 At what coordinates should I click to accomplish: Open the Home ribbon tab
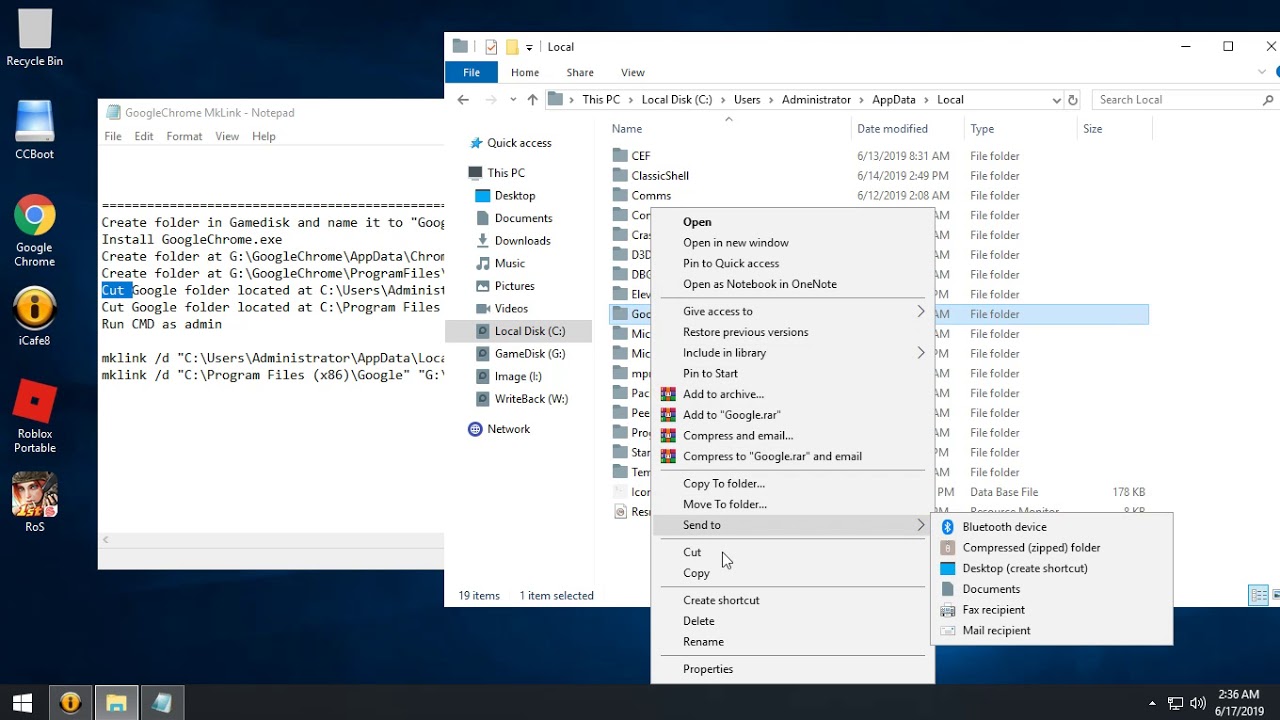click(x=525, y=72)
